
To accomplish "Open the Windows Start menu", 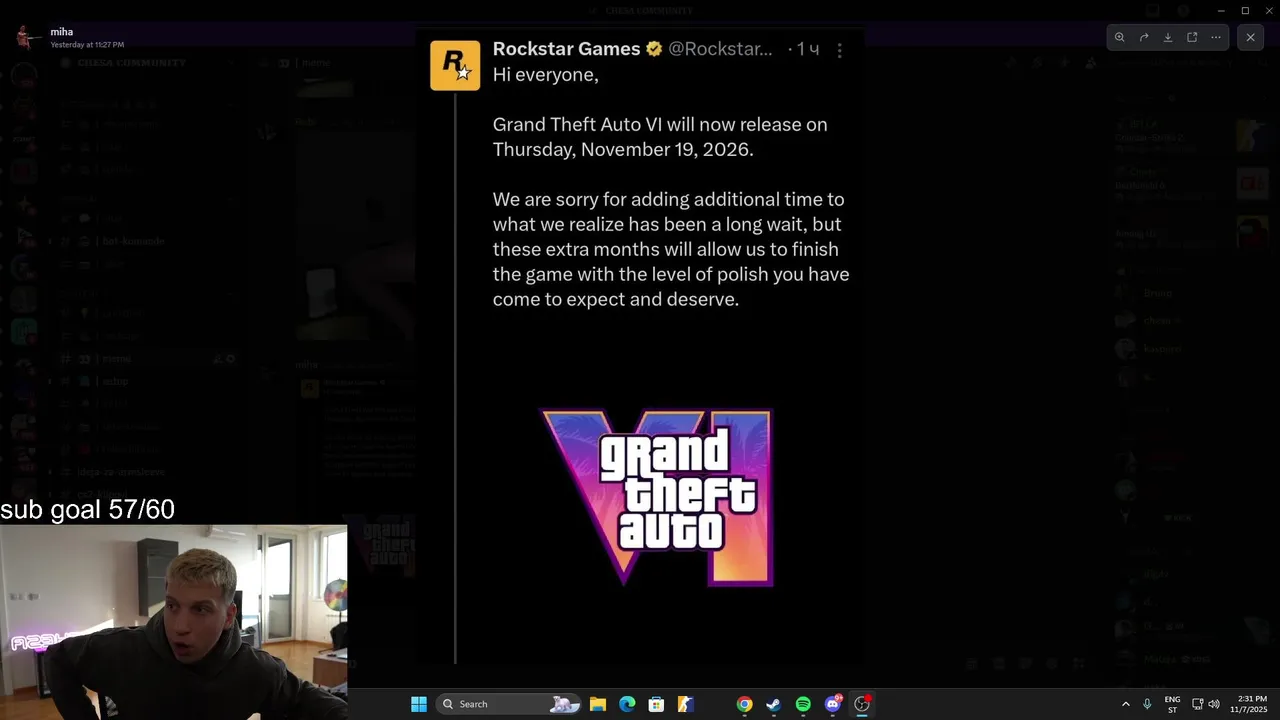I will point(419,704).
